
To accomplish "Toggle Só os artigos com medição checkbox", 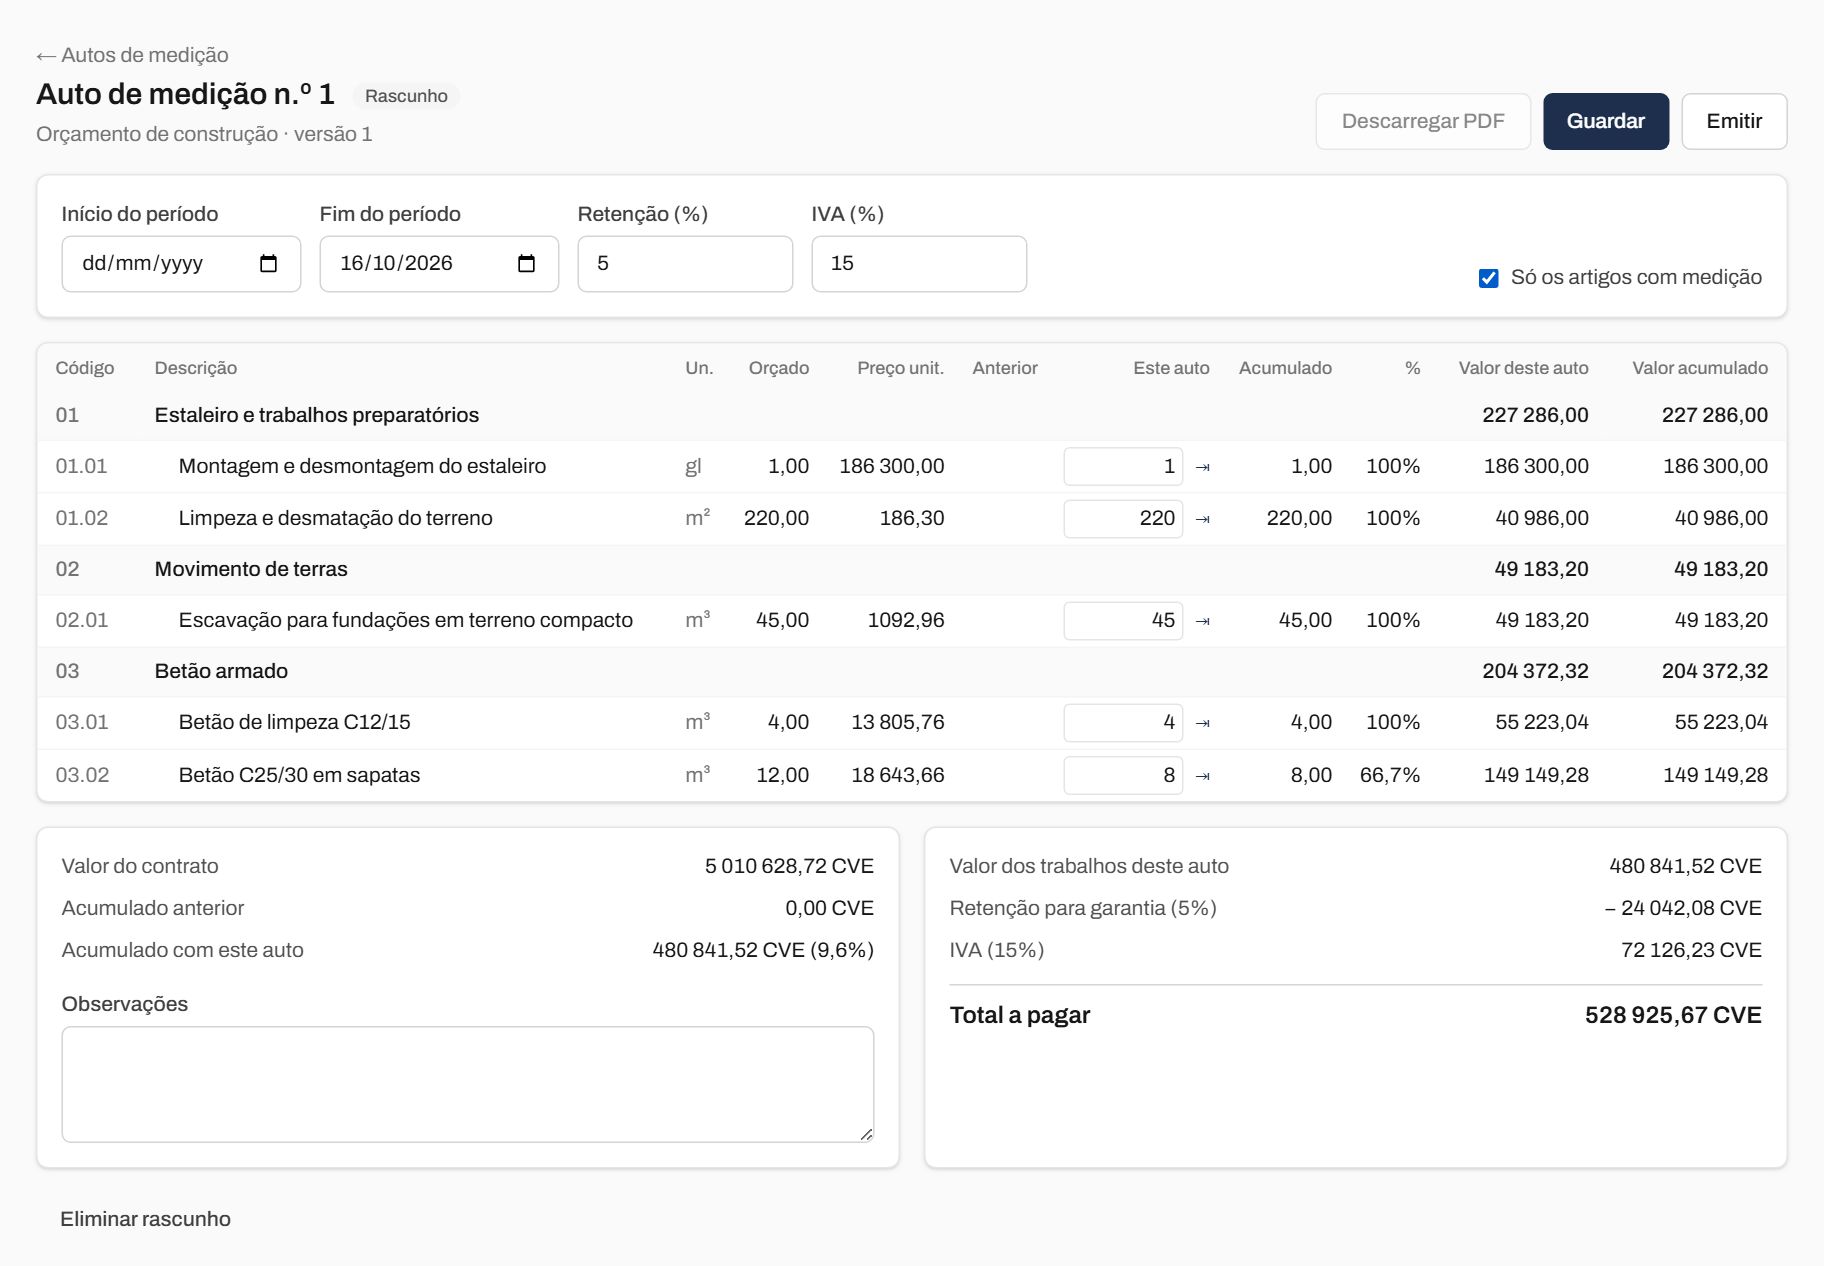I will [1488, 278].
